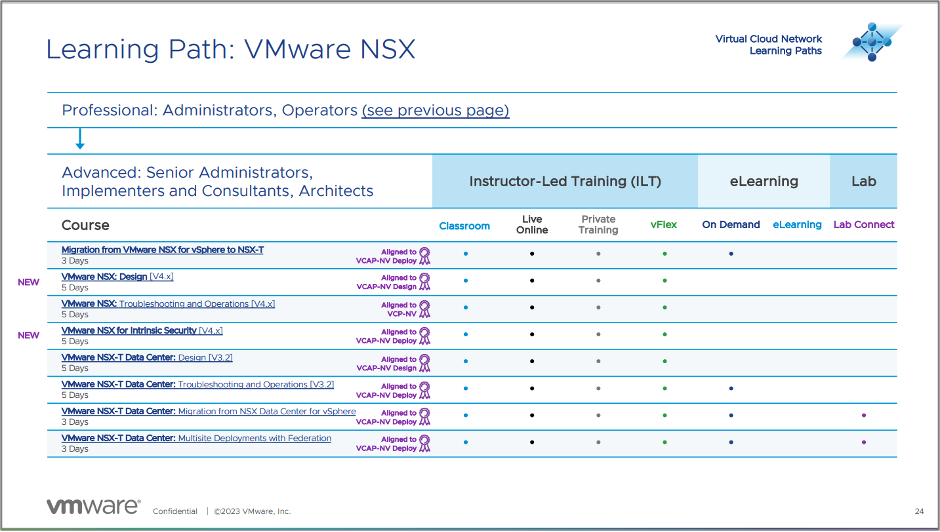Click ribbon icon in NSX-T Design V3.2 row

[x=424, y=363]
